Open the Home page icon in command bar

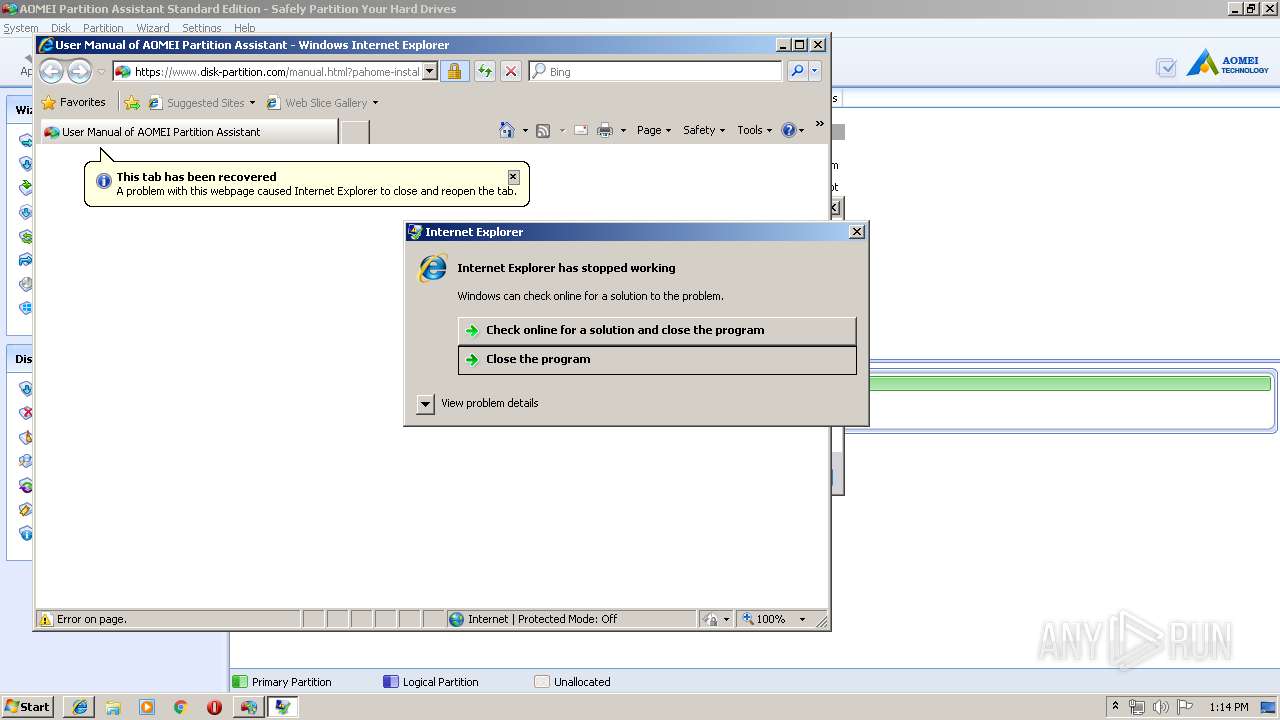coord(507,130)
